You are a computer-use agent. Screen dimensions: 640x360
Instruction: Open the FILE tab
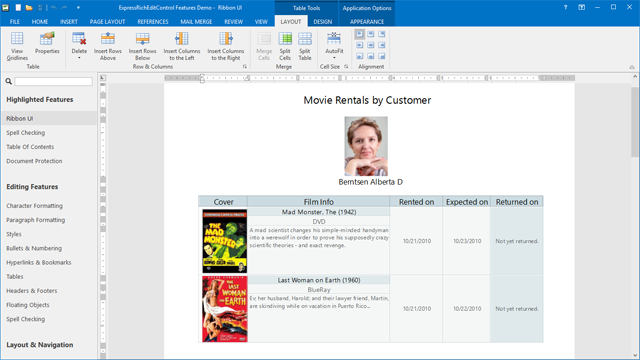pos(15,22)
